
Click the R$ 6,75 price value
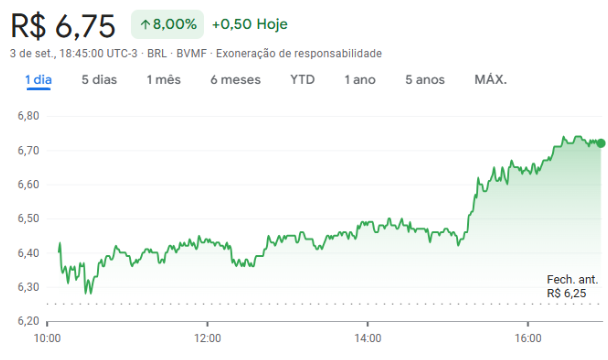click(63, 26)
